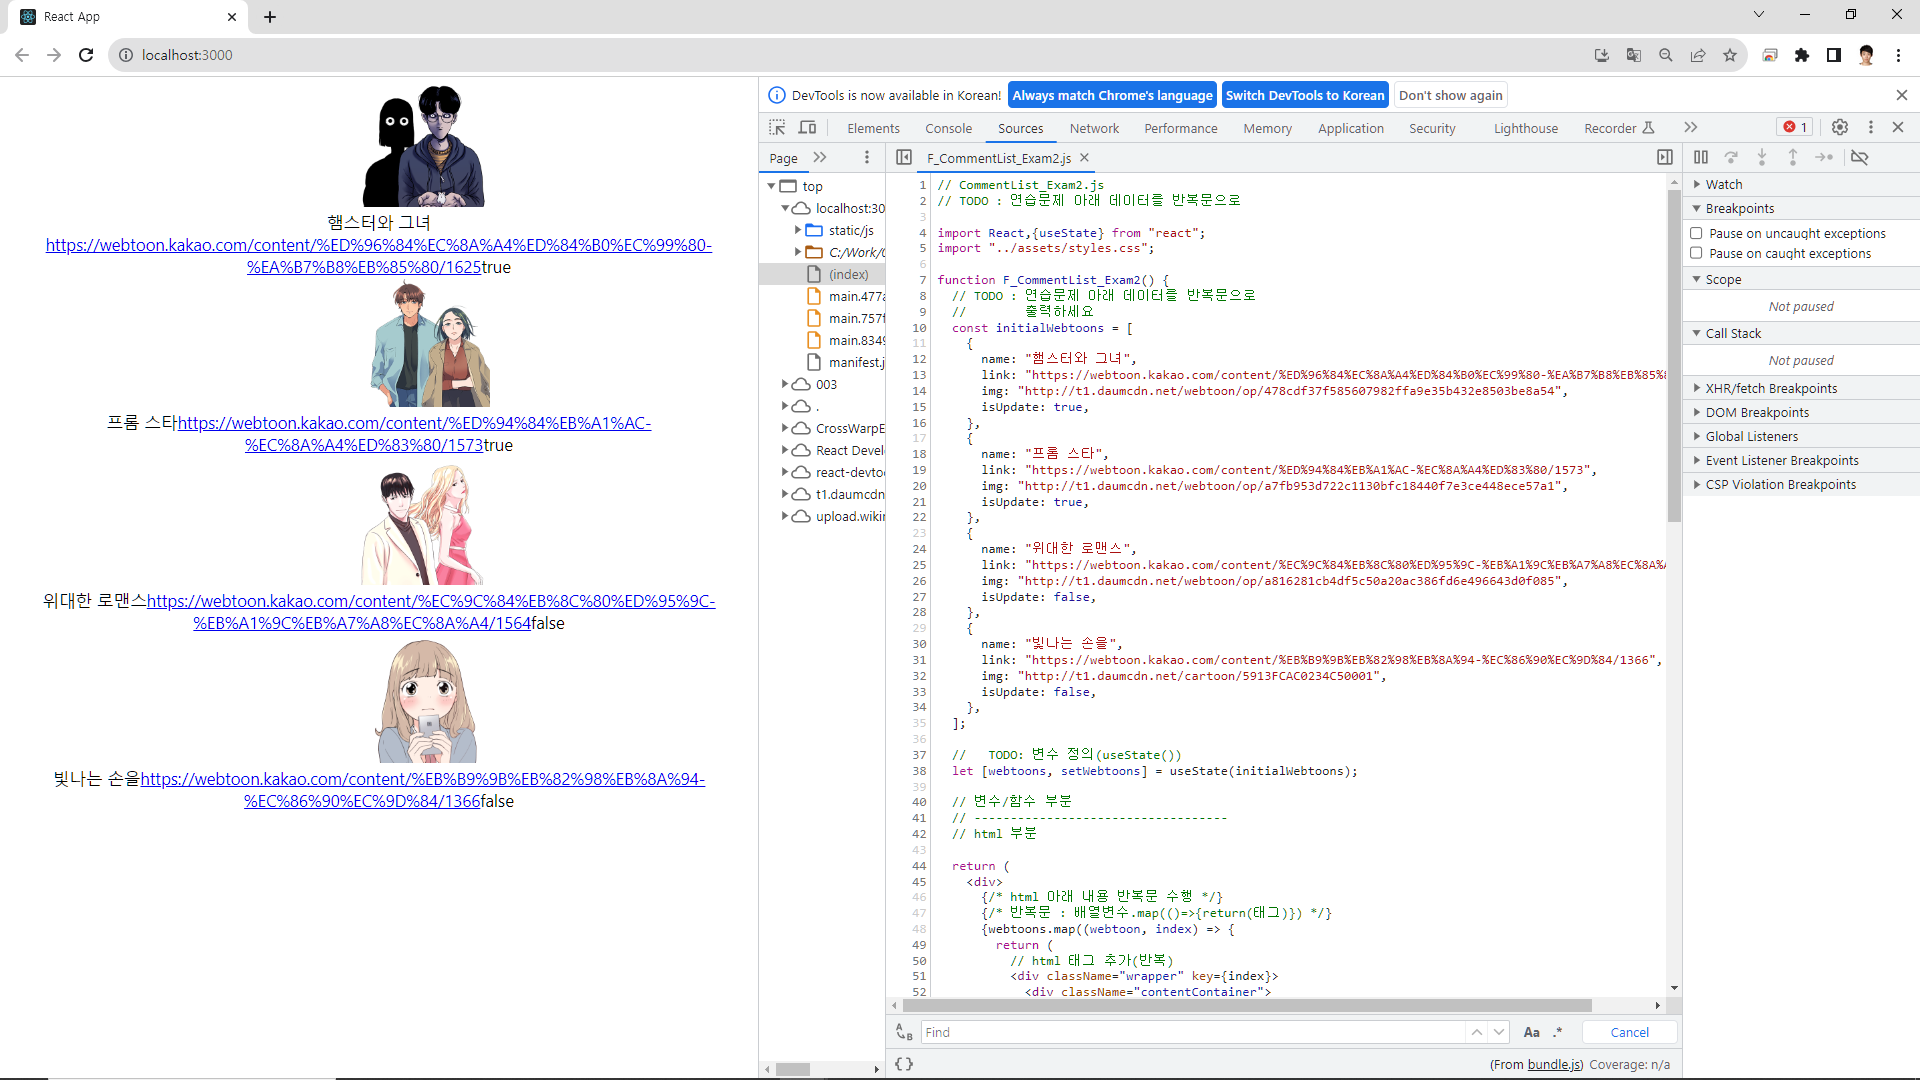This screenshot has width=1920, height=1080.
Task: Expand the XHR/fetch Breakpoints section
Action: pyautogui.click(x=1771, y=388)
